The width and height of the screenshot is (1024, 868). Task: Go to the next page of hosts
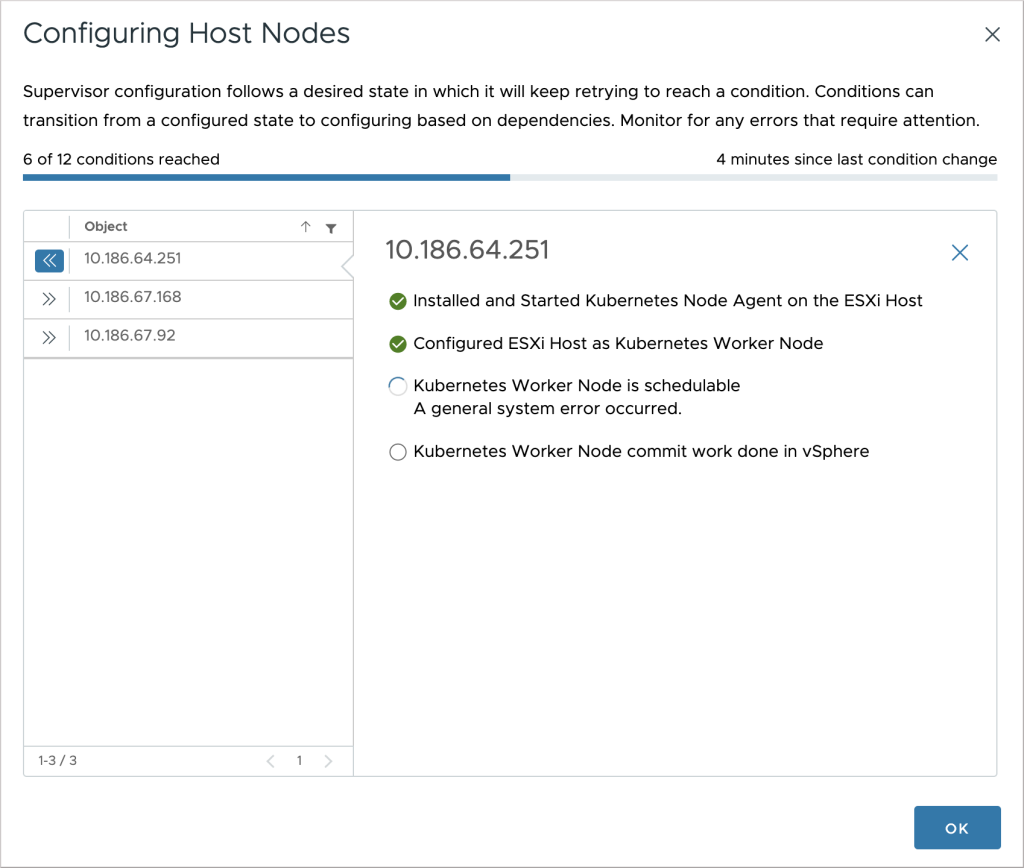point(328,761)
